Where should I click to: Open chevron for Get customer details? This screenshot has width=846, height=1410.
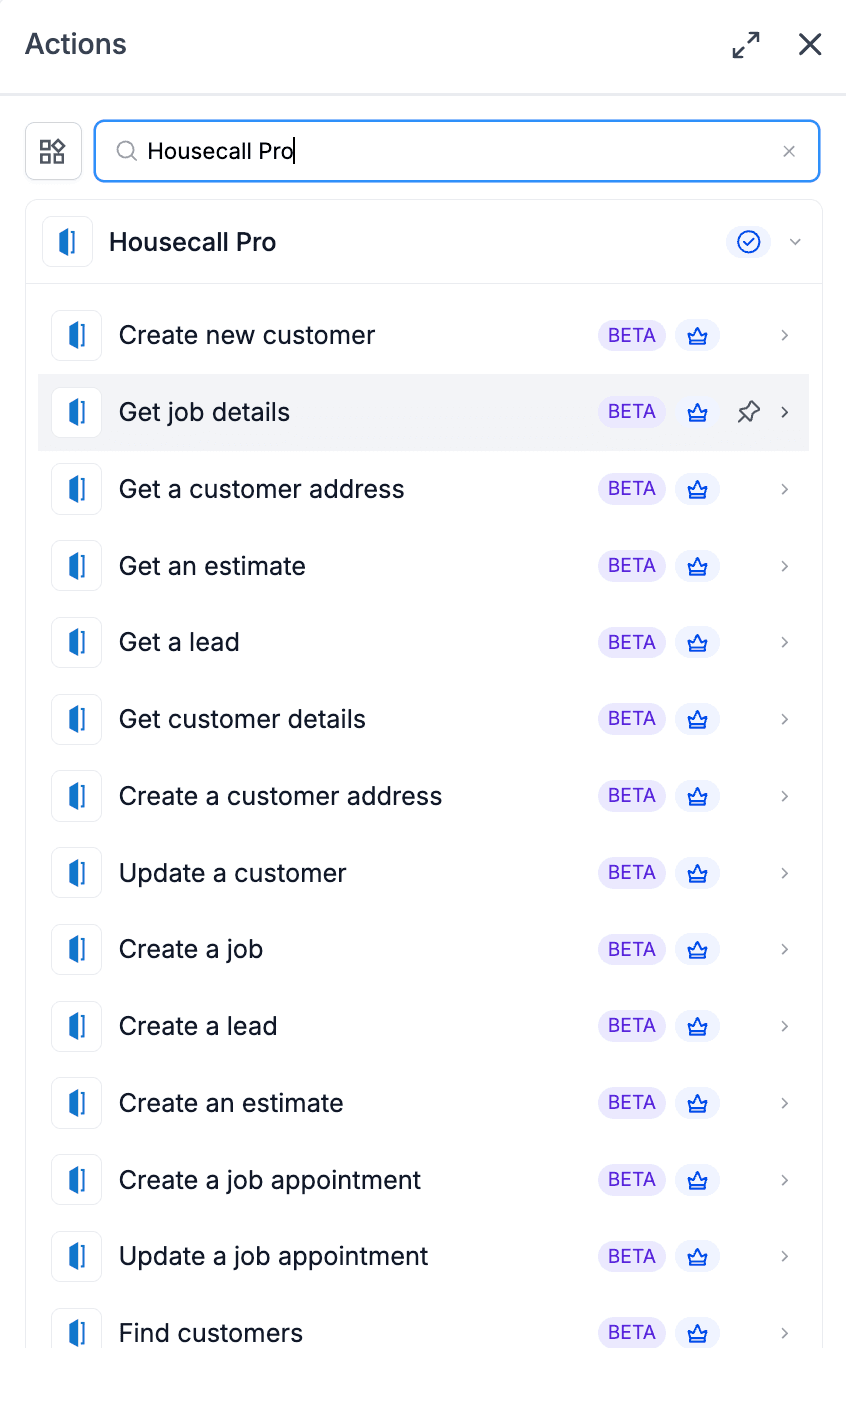(x=785, y=719)
